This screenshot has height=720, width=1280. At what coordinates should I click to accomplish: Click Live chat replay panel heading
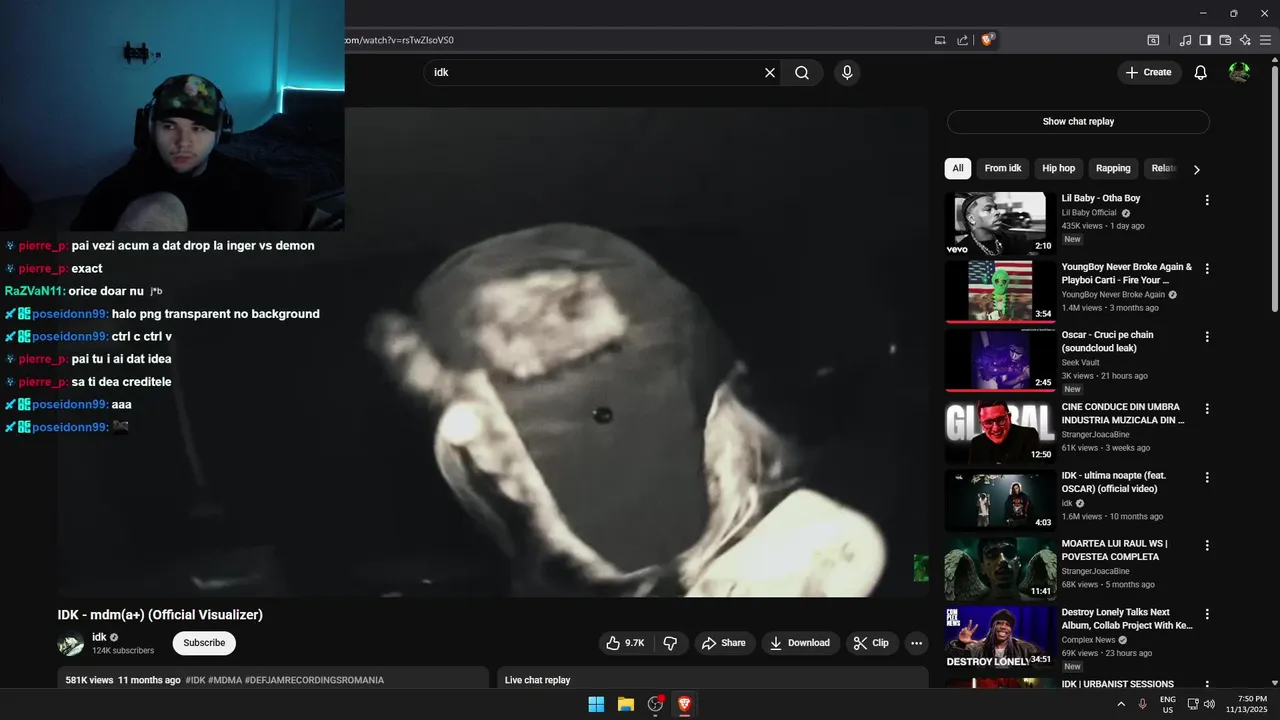537,680
